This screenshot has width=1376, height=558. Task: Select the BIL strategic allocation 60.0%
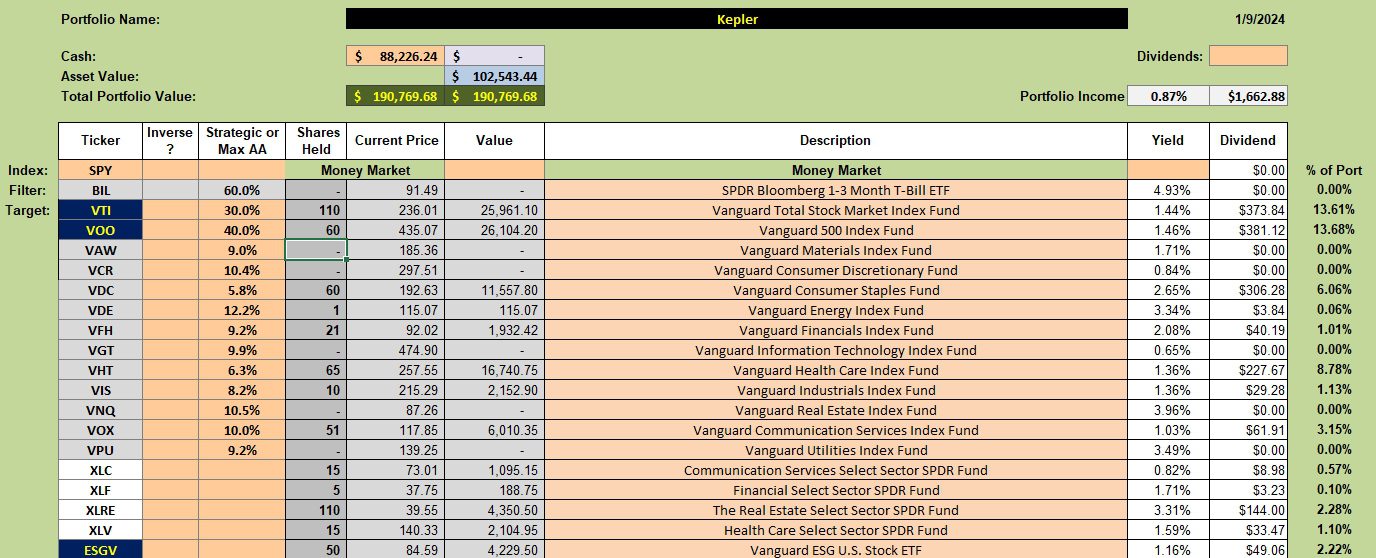pyautogui.click(x=242, y=190)
